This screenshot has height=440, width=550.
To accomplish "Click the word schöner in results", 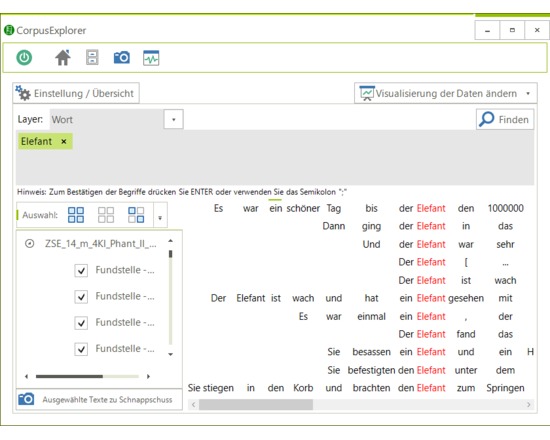I will pyautogui.click(x=303, y=208).
